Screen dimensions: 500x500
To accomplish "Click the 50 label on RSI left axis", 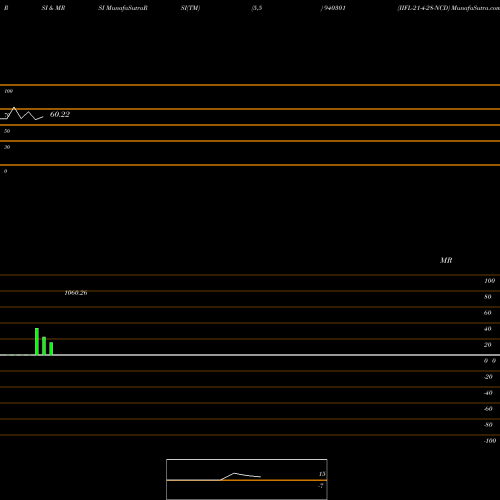I will point(7,131).
